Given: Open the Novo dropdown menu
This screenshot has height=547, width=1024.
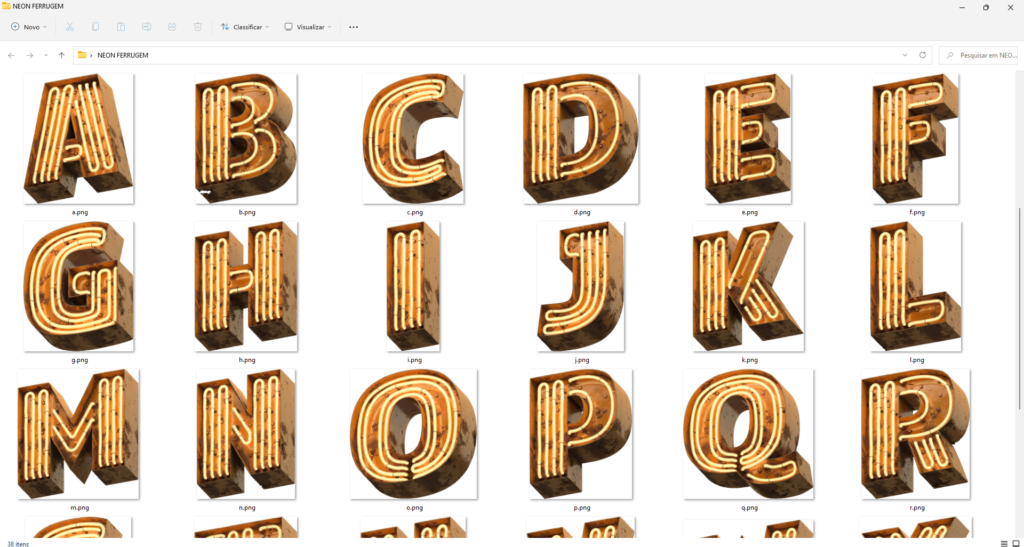Looking at the screenshot, I should [x=29, y=27].
